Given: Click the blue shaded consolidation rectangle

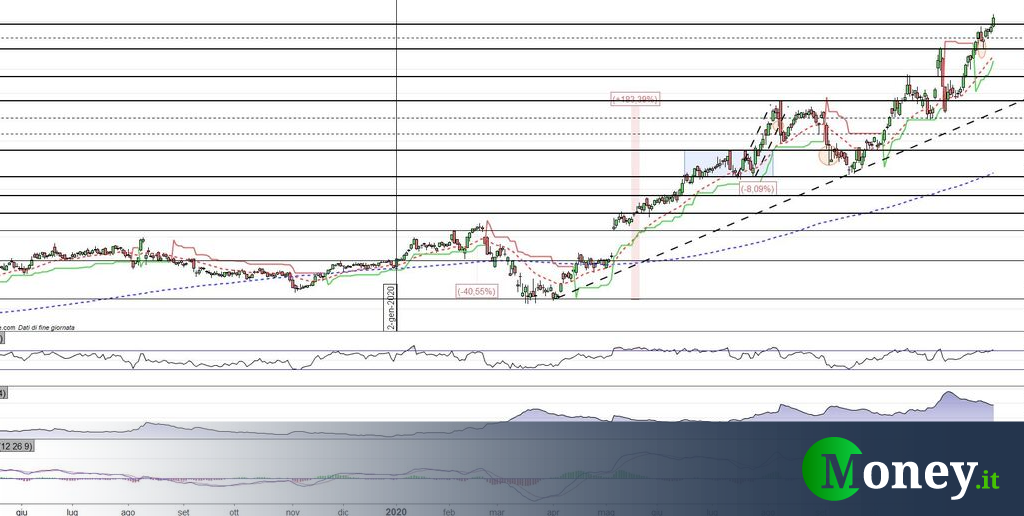Looking at the screenshot, I should [x=729, y=164].
